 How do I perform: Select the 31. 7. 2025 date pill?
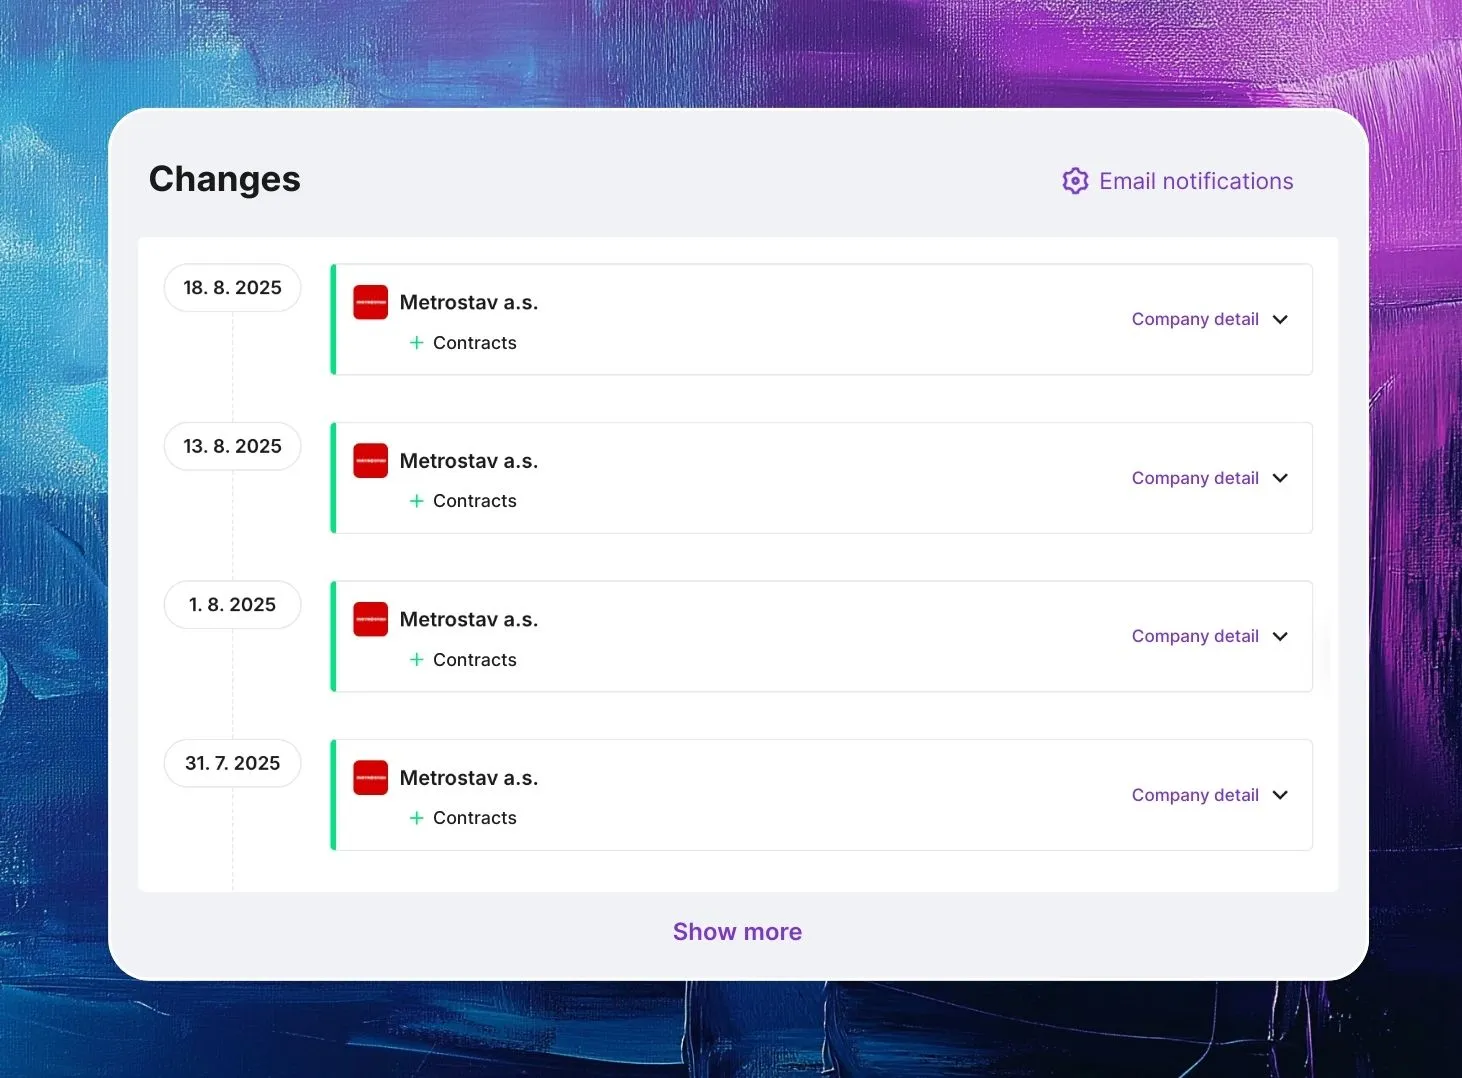coord(232,763)
